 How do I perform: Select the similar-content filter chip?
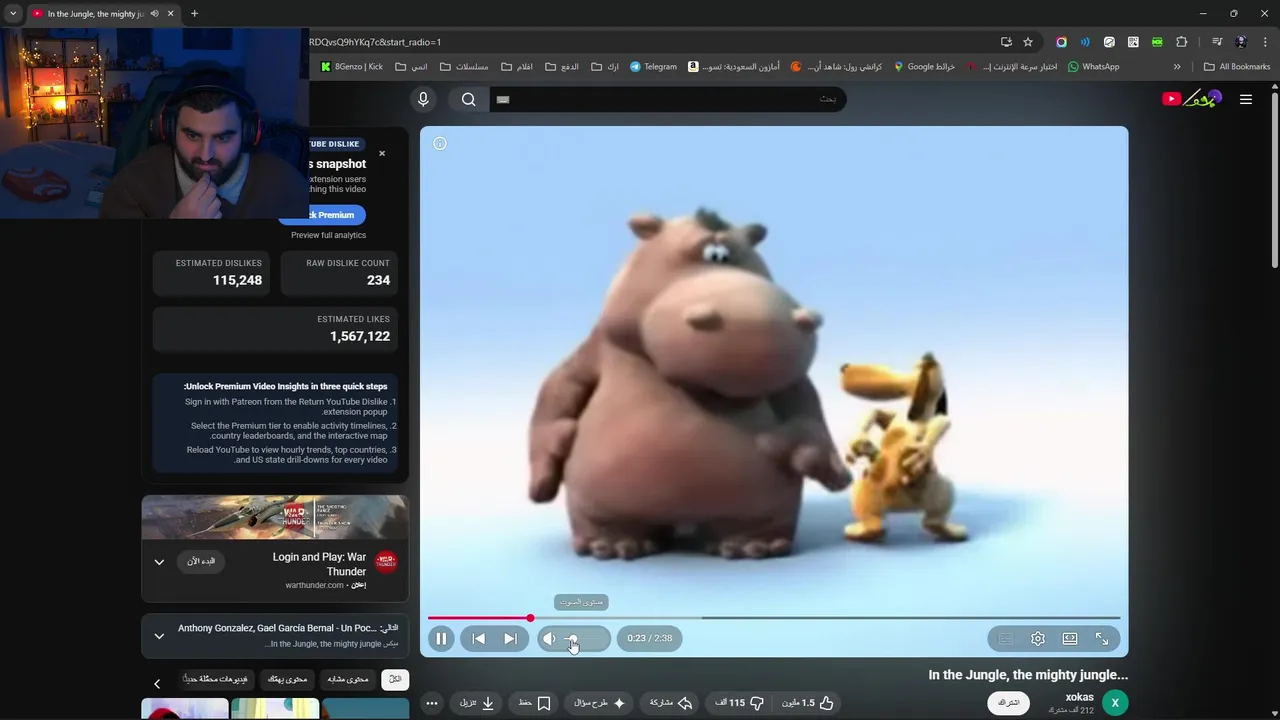348,679
